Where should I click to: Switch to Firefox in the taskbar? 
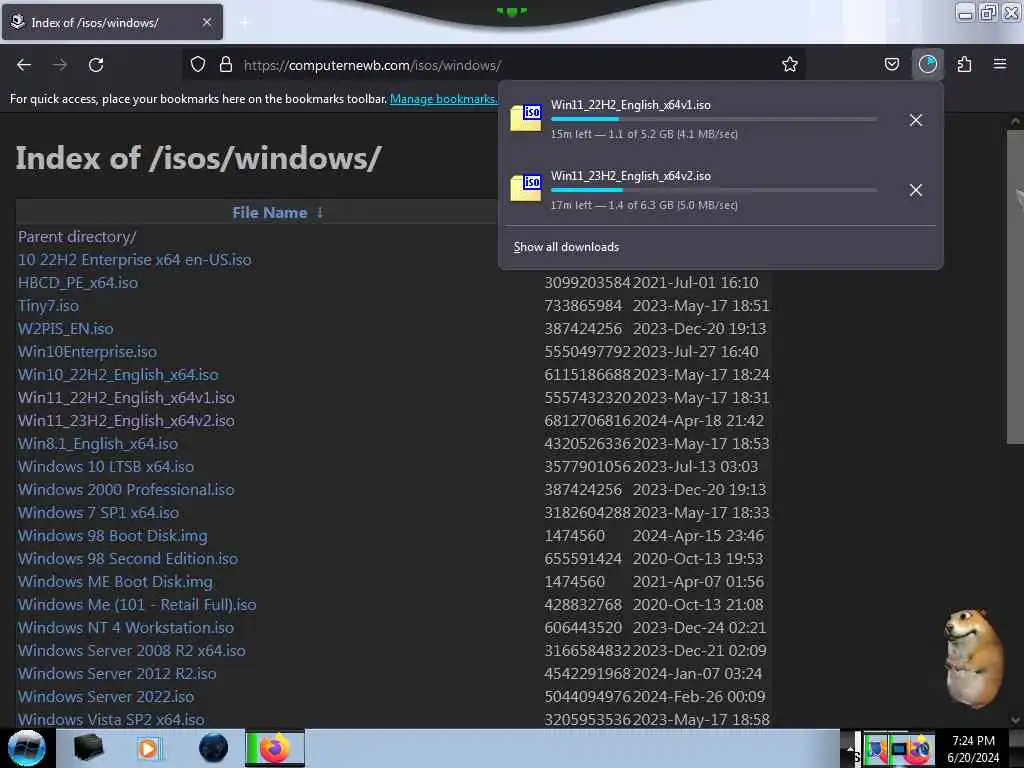click(x=275, y=748)
